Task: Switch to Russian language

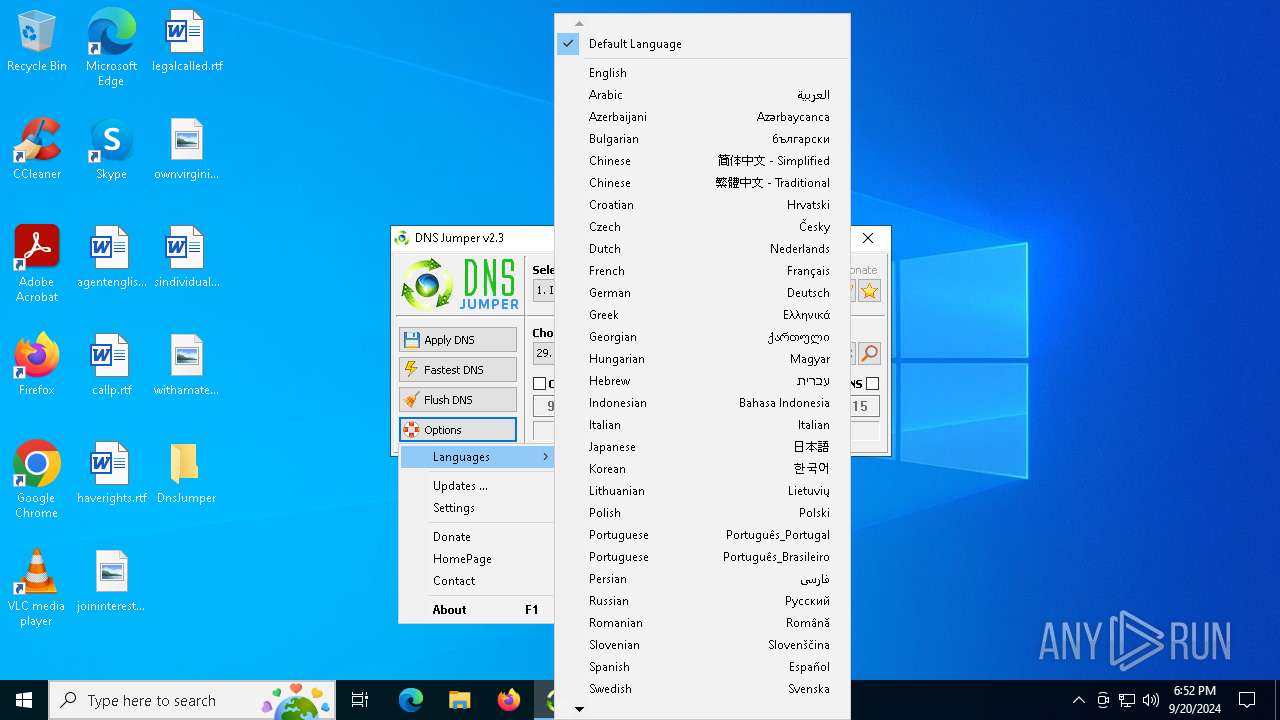Action: (x=702, y=601)
